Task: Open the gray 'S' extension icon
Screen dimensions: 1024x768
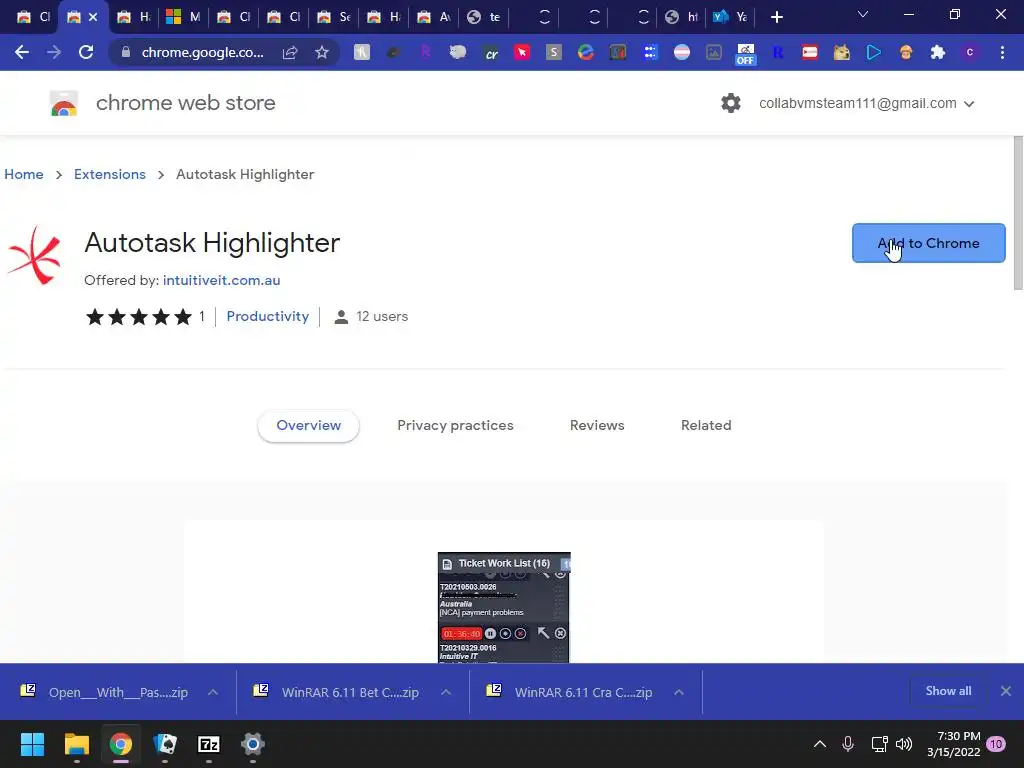Action: 553,52
